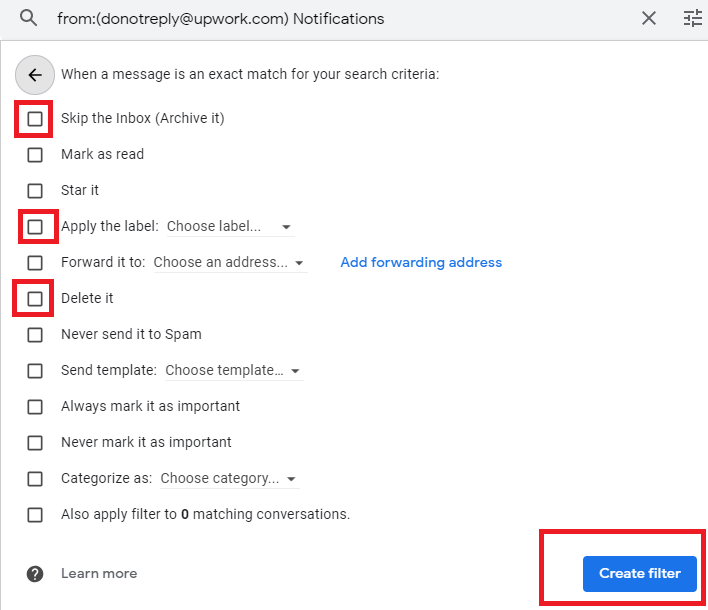Enable Skip the Inbox (Archive it)
Viewport: 708px width, 610px height.
click(x=35, y=119)
